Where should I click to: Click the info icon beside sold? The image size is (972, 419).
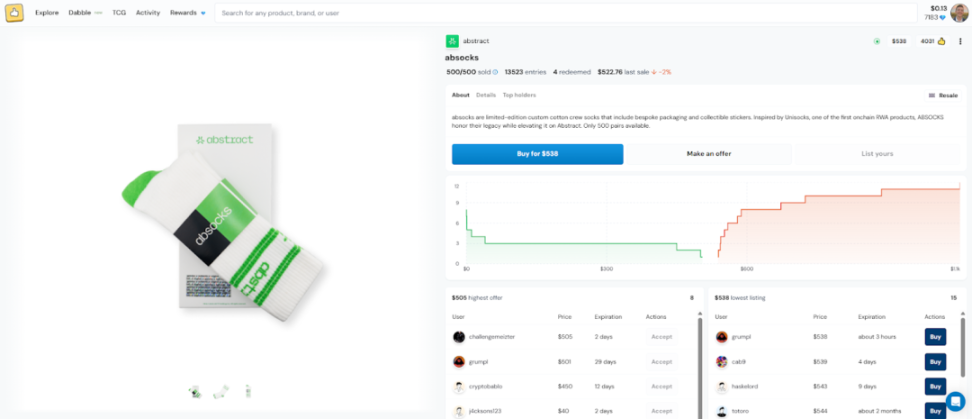point(495,72)
